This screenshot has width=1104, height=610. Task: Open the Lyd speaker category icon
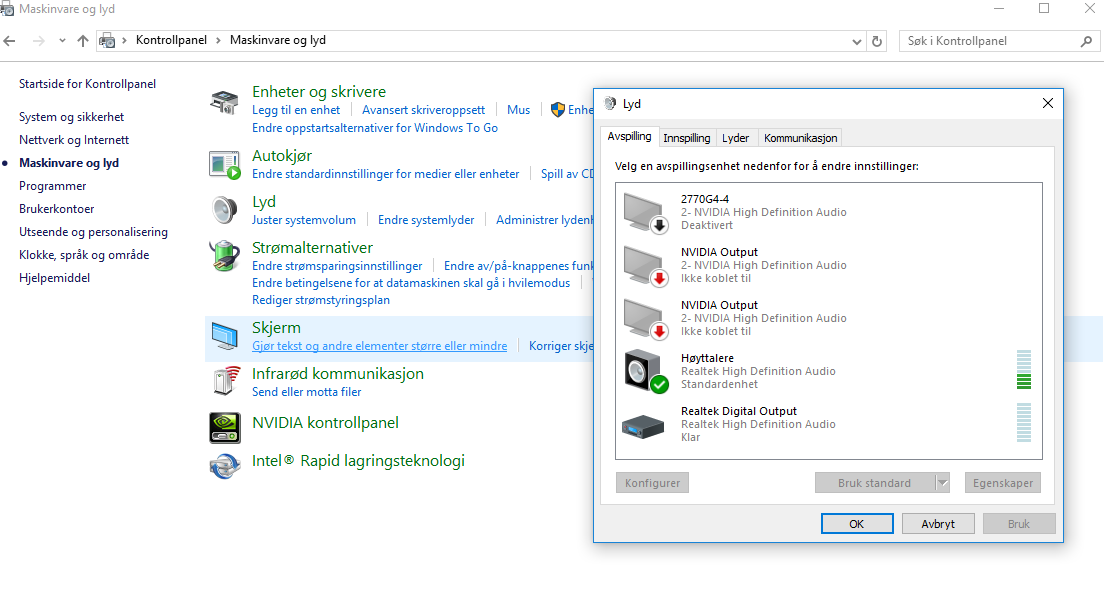point(225,210)
